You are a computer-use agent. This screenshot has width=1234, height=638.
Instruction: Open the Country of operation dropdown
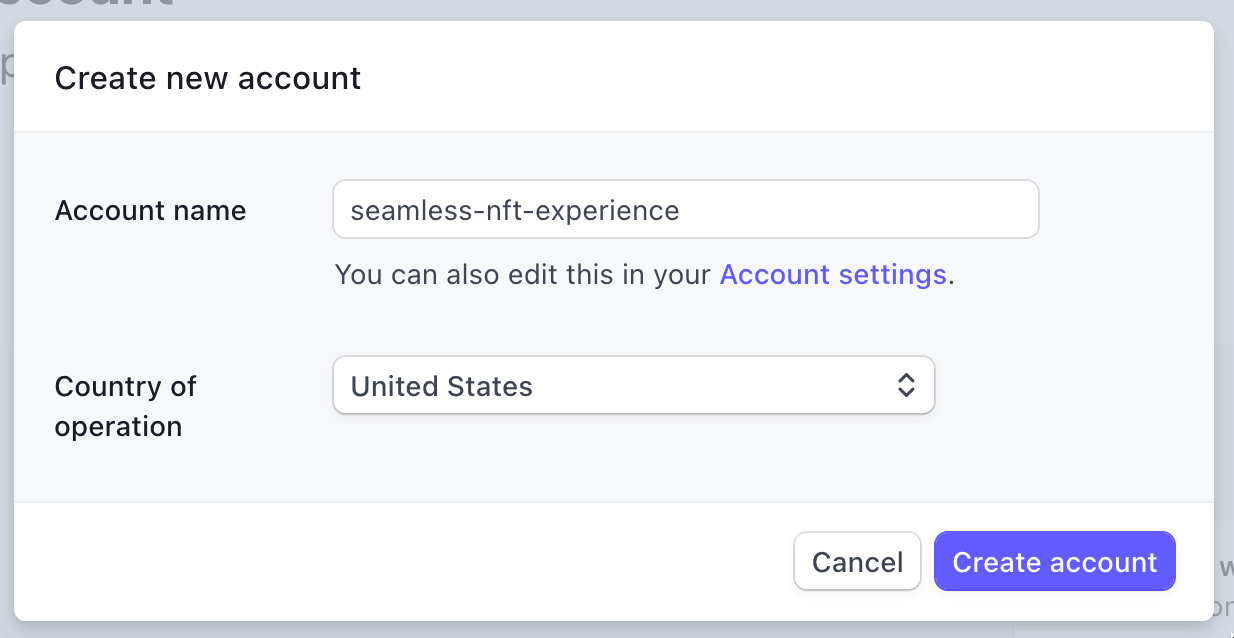tap(632, 386)
